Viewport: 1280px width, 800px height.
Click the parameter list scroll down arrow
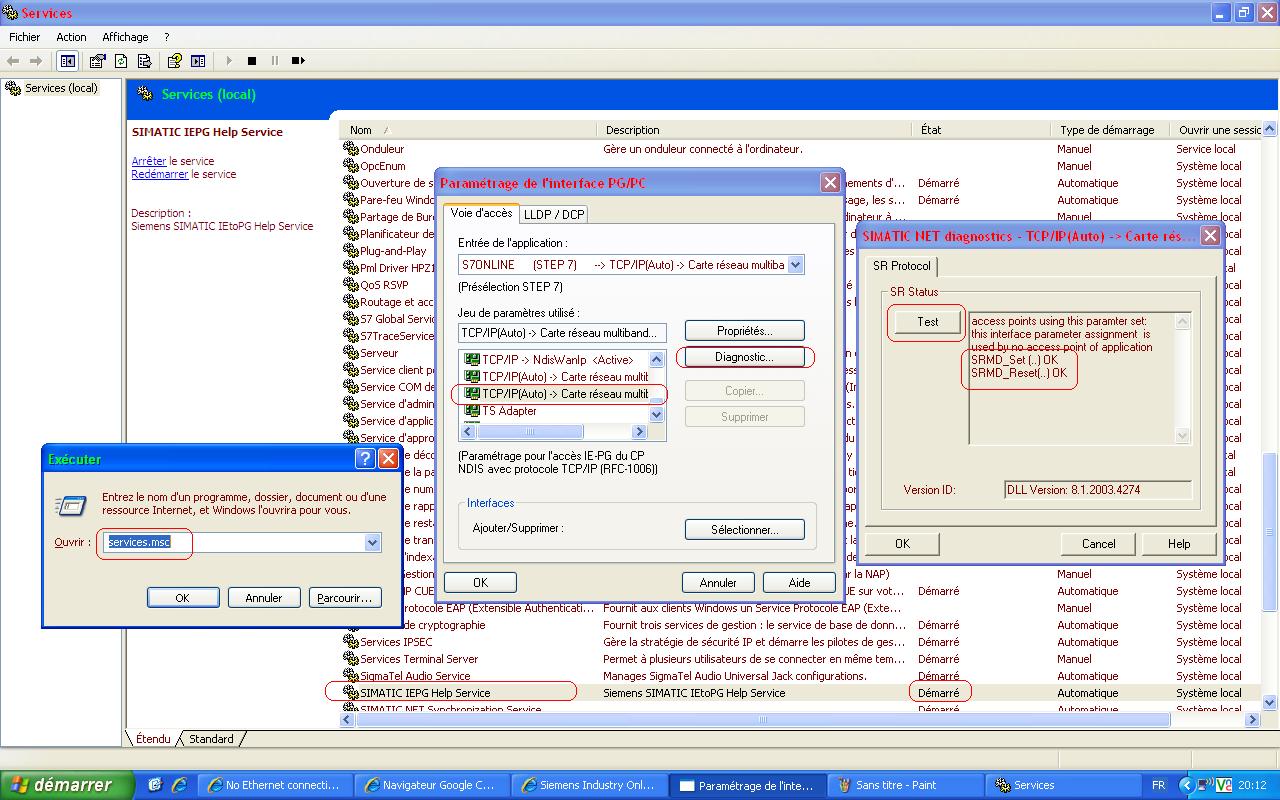tap(656, 414)
